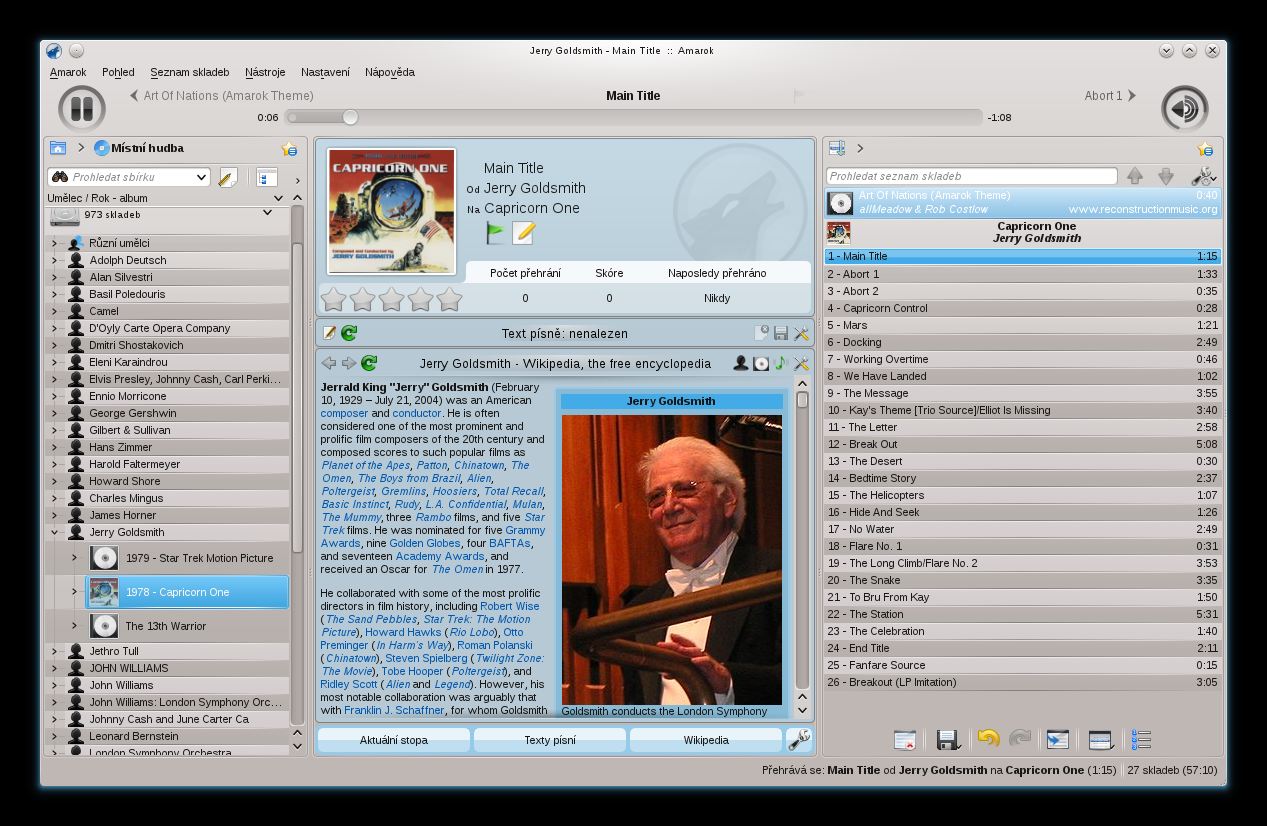Click the green flag on current track
This screenshot has width=1267, height=826.
click(x=496, y=233)
